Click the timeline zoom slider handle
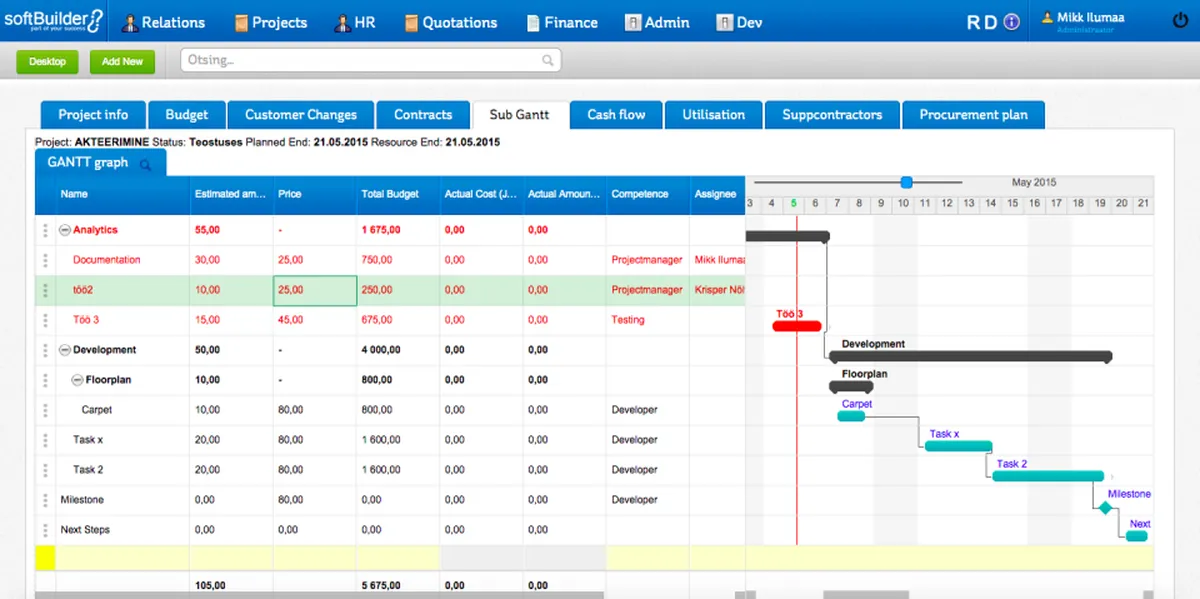1200x599 pixels. tap(906, 182)
